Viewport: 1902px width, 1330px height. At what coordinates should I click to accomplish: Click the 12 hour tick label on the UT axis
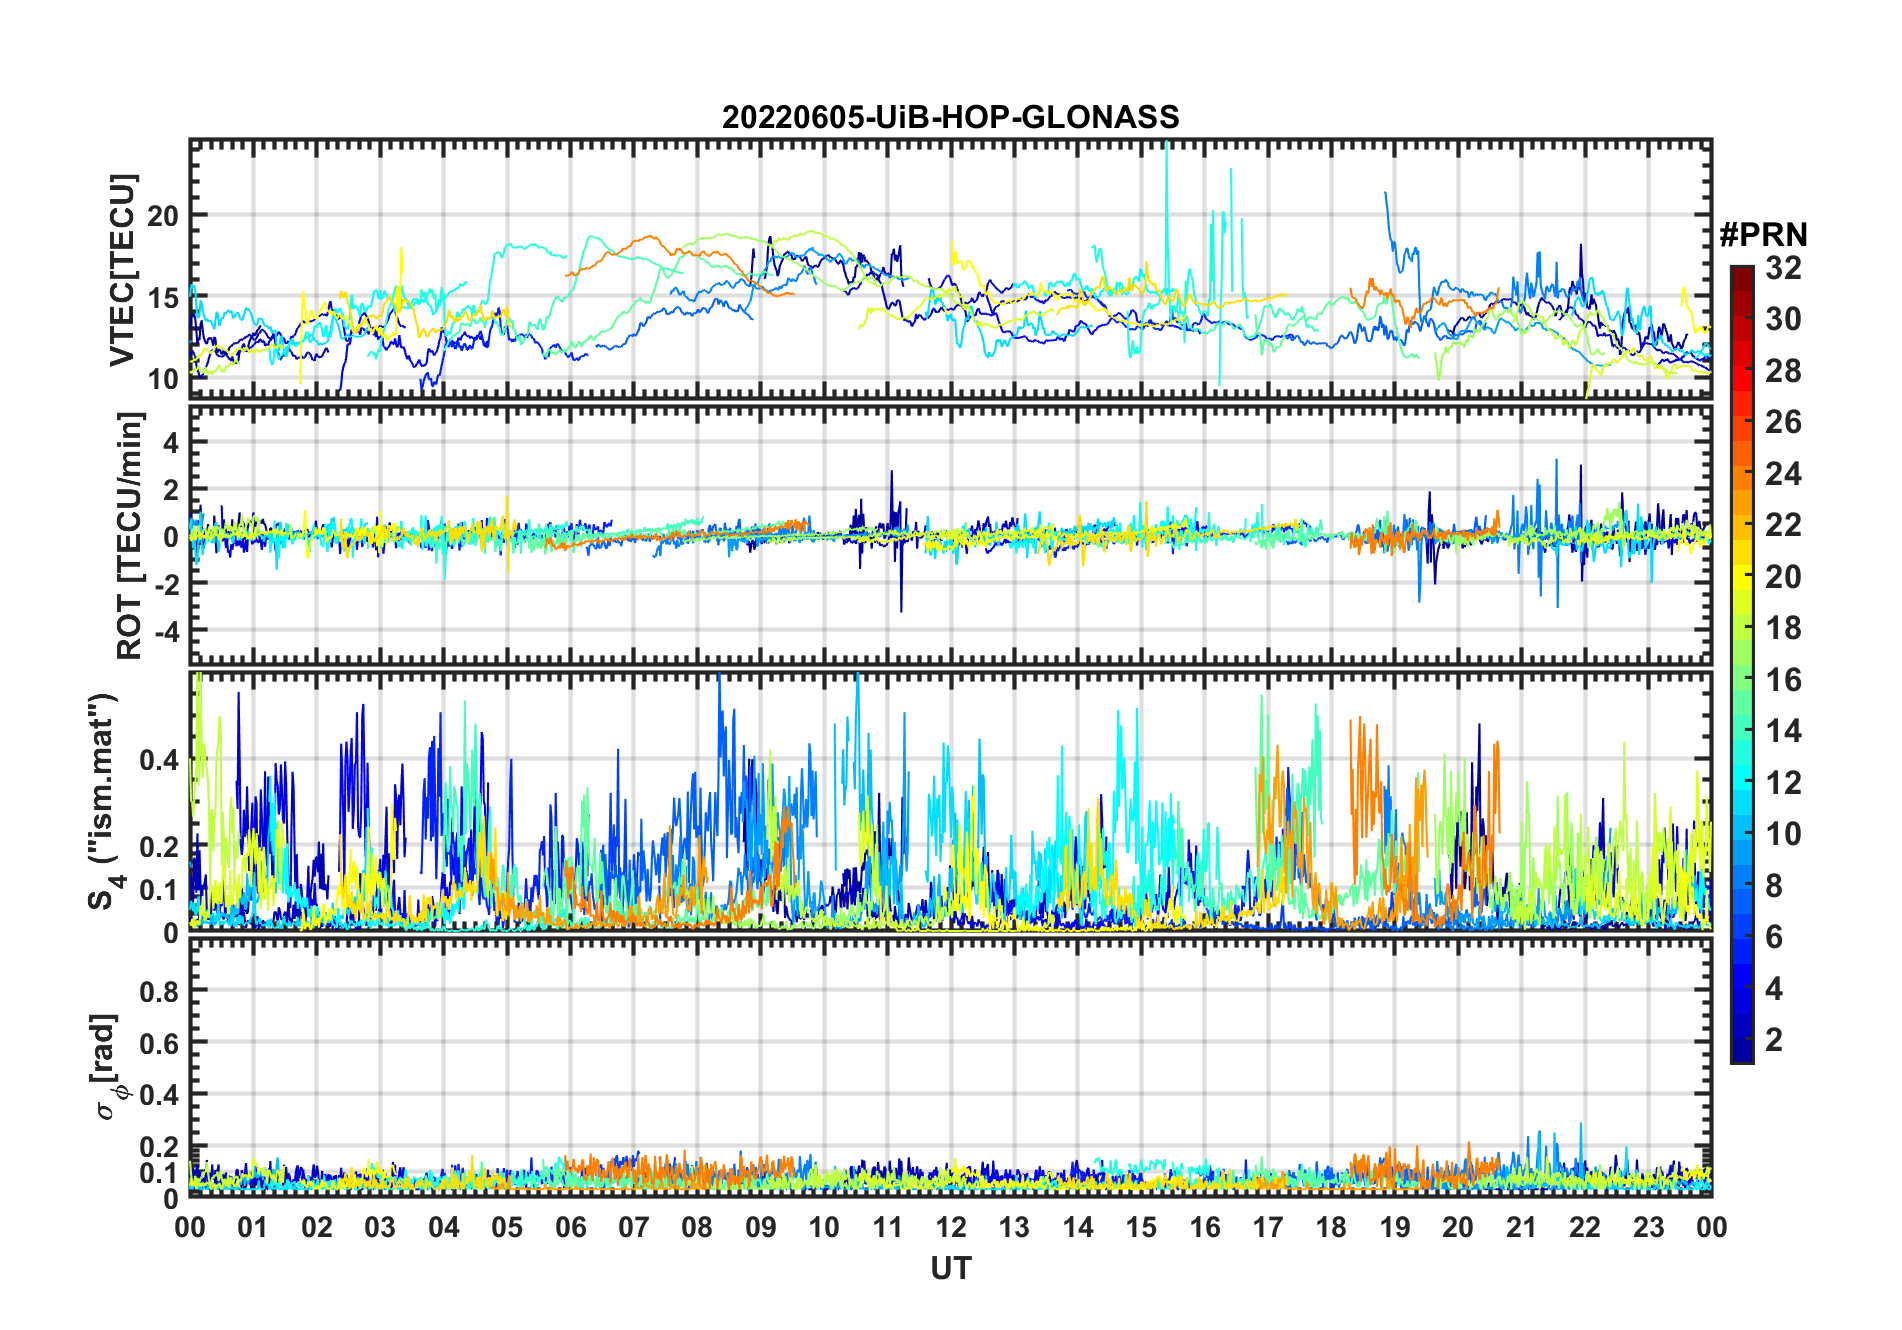point(950,1227)
